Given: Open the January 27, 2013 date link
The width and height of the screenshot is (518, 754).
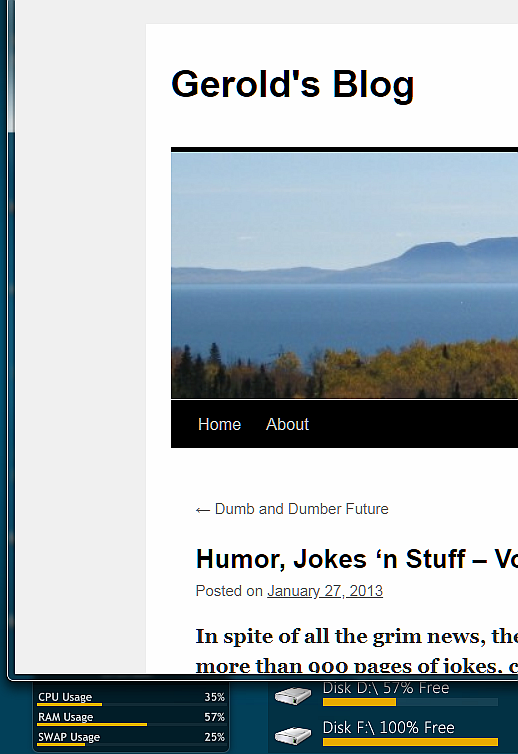Looking at the screenshot, I should [x=325, y=591].
